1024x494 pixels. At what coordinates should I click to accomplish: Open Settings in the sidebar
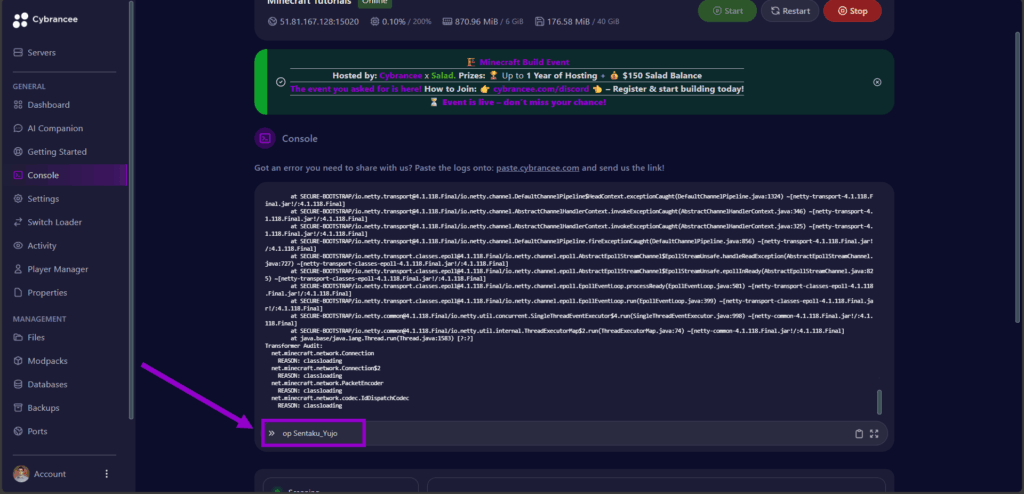[x=43, y=199]
